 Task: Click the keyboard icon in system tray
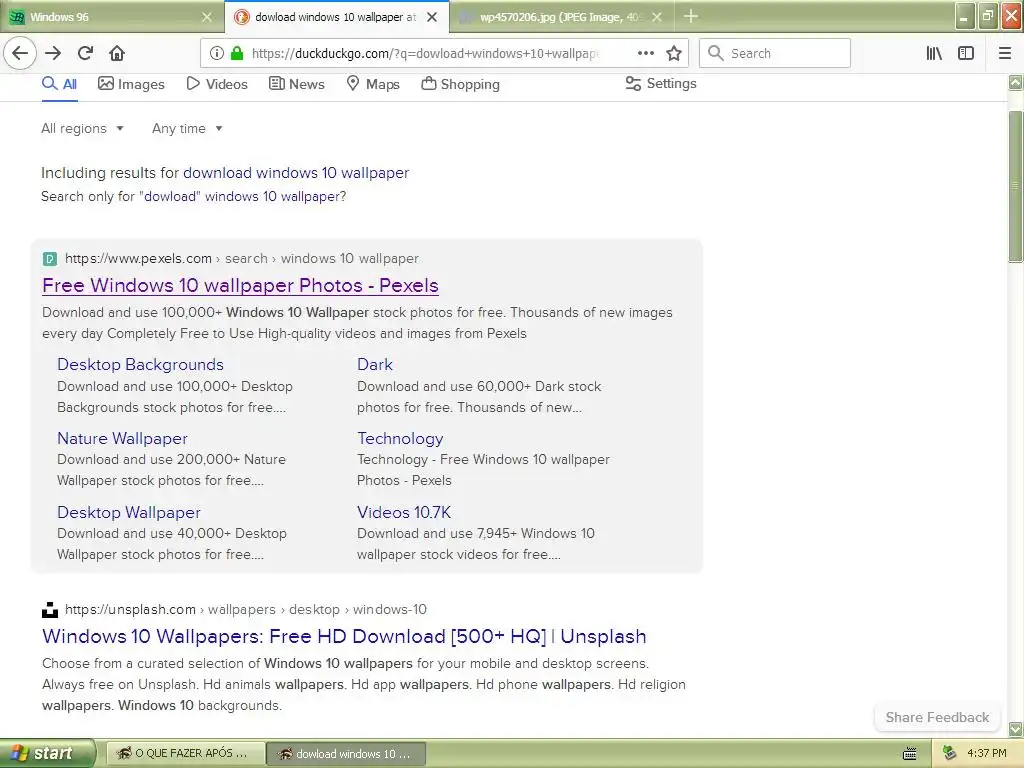pos(909,754)
